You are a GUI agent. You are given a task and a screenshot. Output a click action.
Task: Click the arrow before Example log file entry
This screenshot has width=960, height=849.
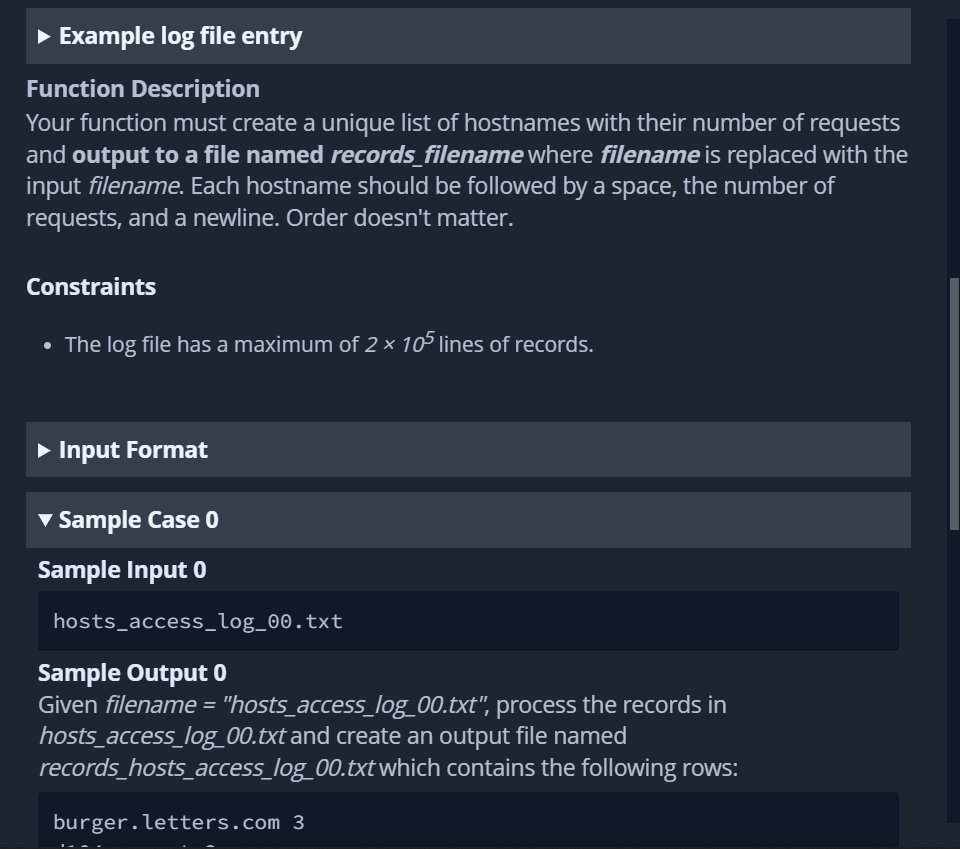pos(44,37)
